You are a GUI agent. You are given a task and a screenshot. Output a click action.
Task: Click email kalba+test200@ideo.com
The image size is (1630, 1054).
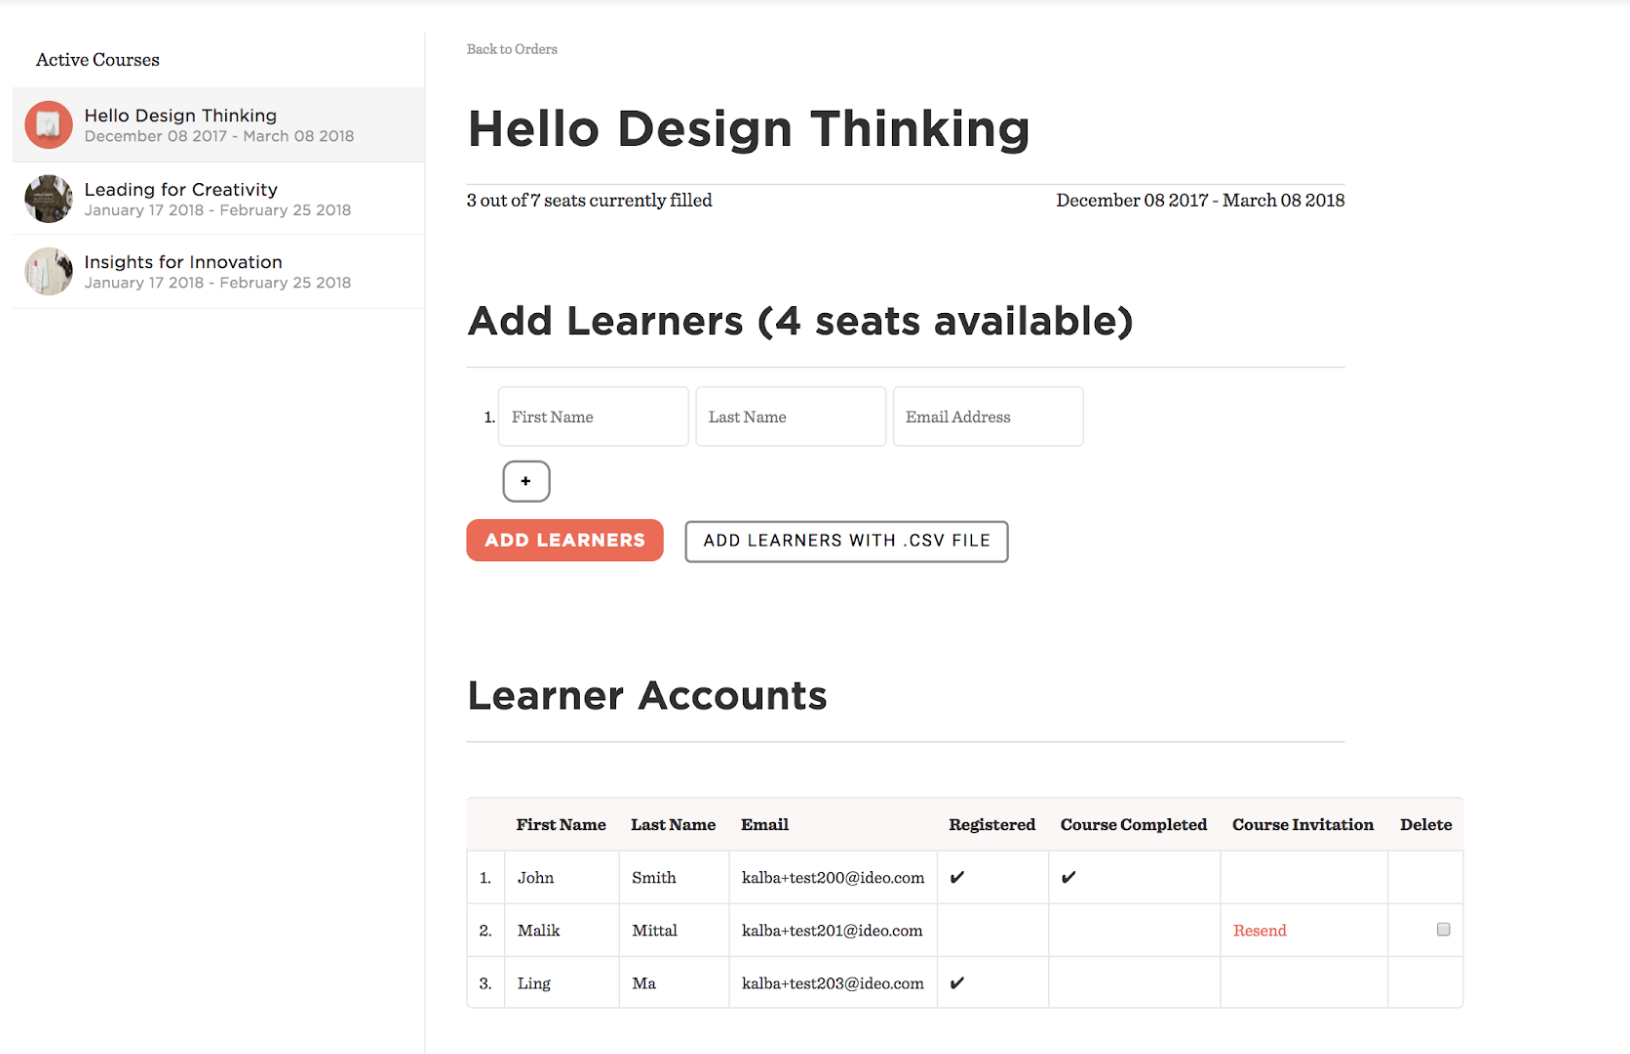833,878
